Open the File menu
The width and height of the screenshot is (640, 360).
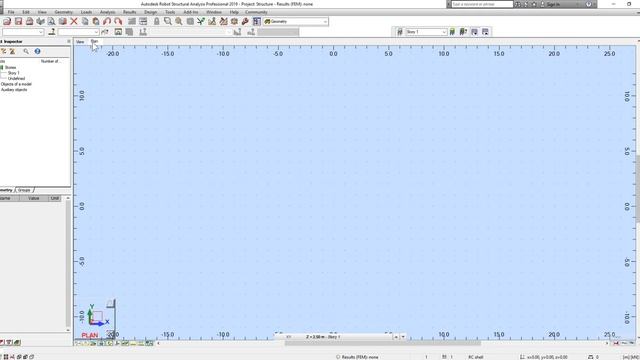(x=11, y=12)
